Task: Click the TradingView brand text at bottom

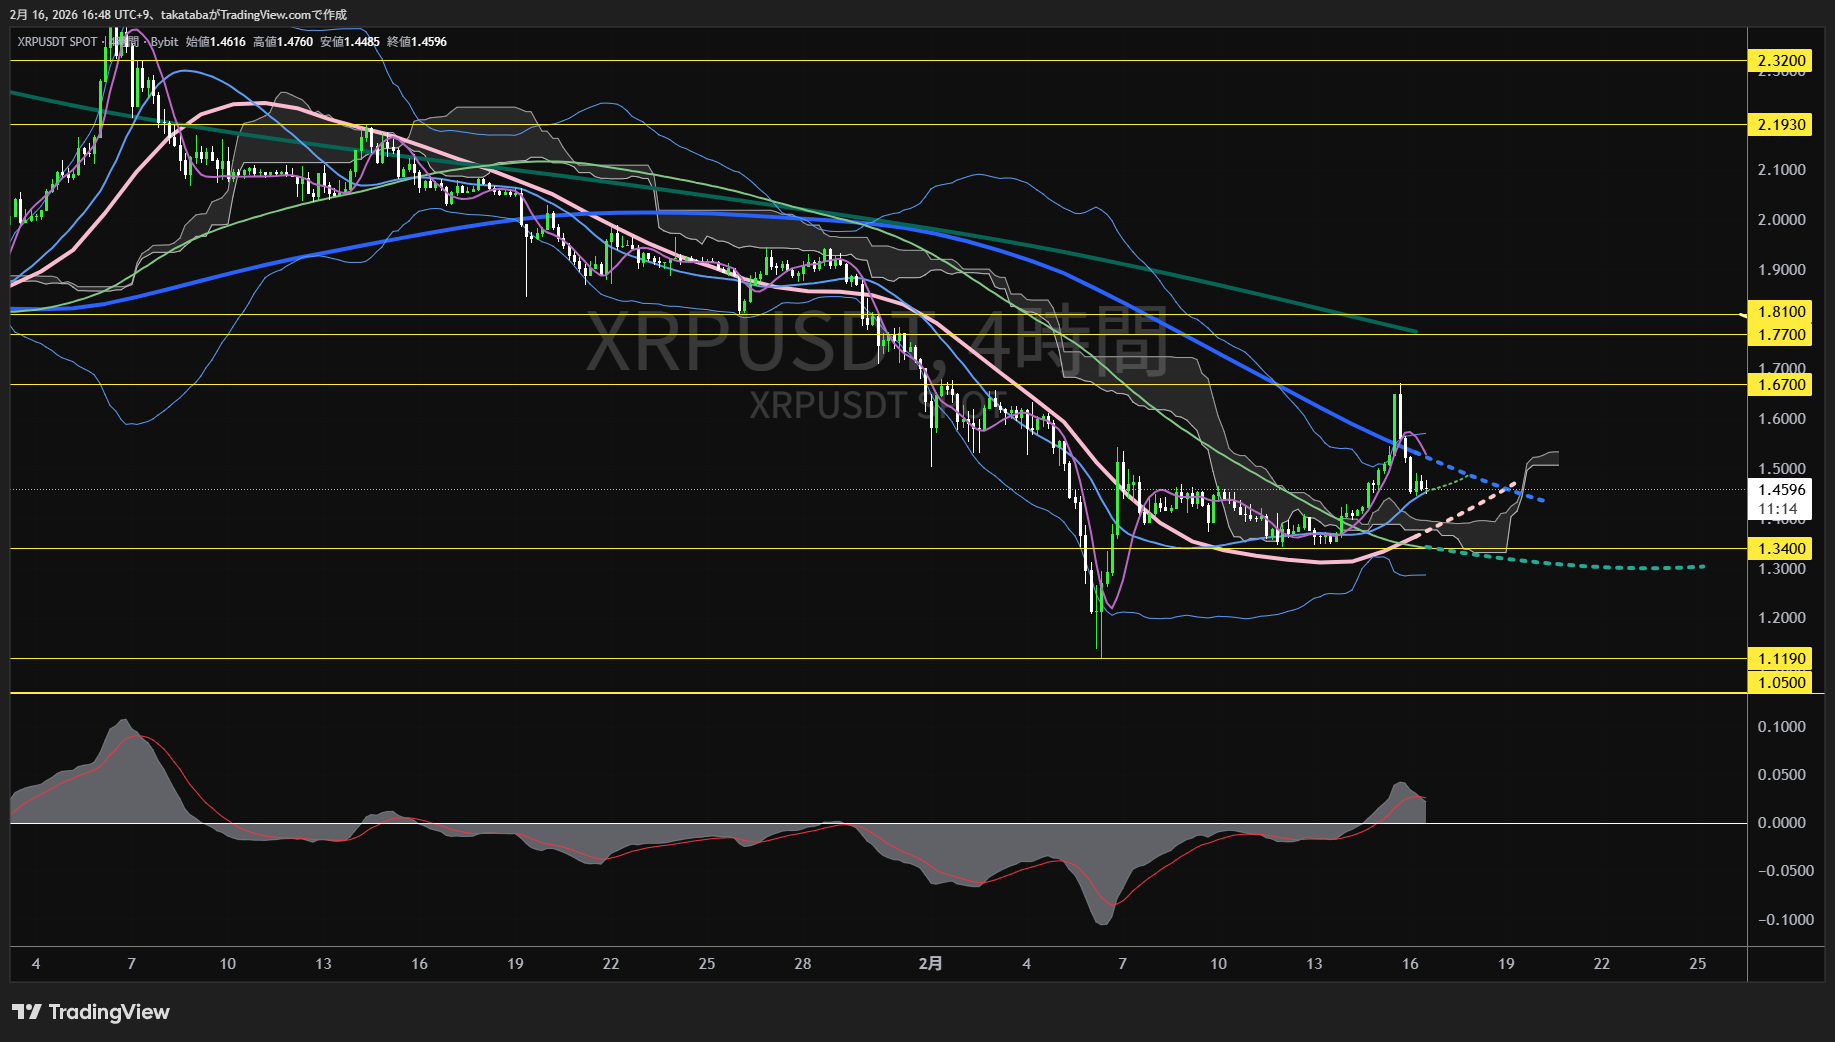Action: 109,1012
